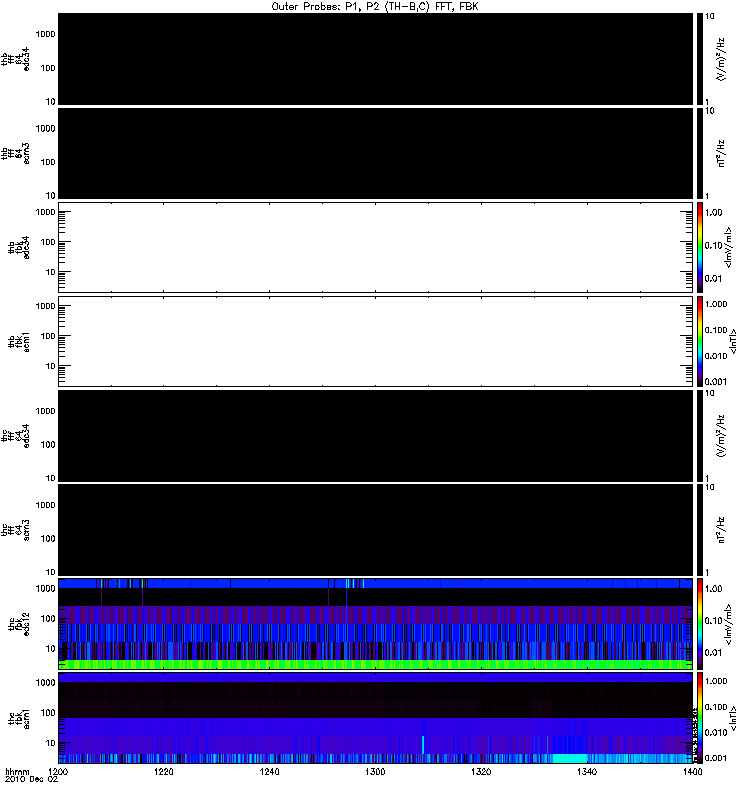The width and height of the screenshot is (750, 800).
Task: Click the '1.00' color bar value beside thb fbk edc34
Action: coord(713,213)
